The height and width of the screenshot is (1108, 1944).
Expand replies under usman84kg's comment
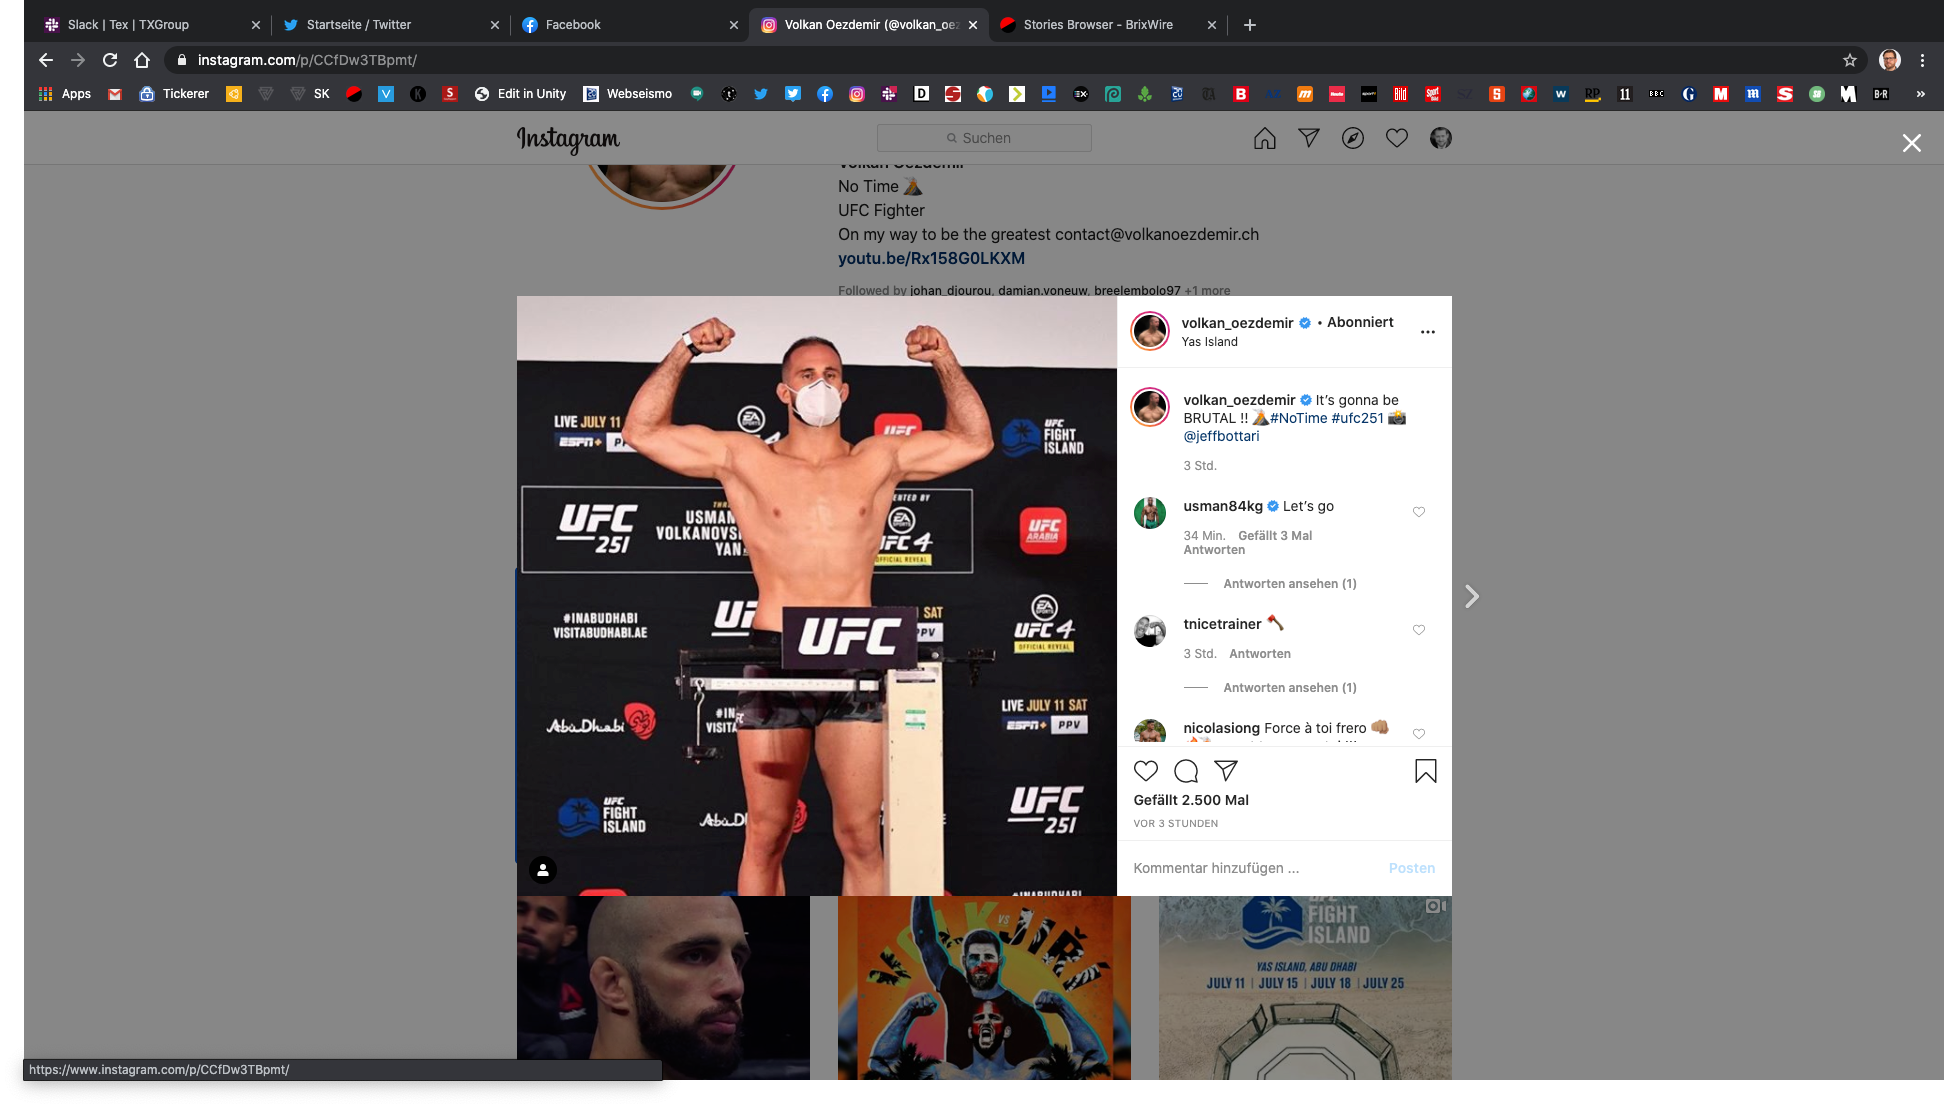pos(1289,584)
